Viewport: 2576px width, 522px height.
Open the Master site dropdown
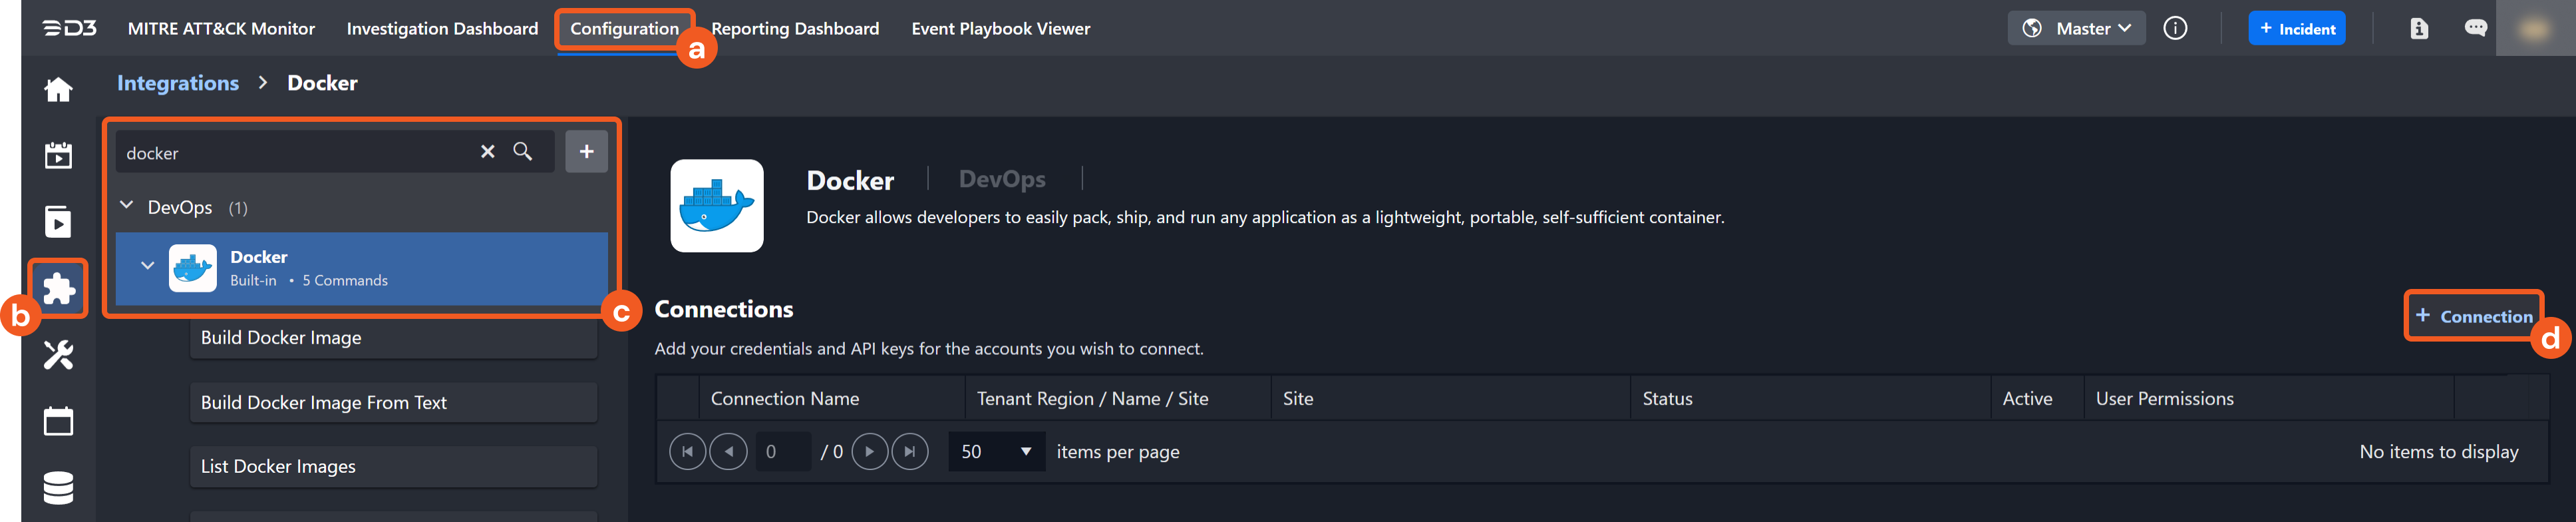[2077, 27]
